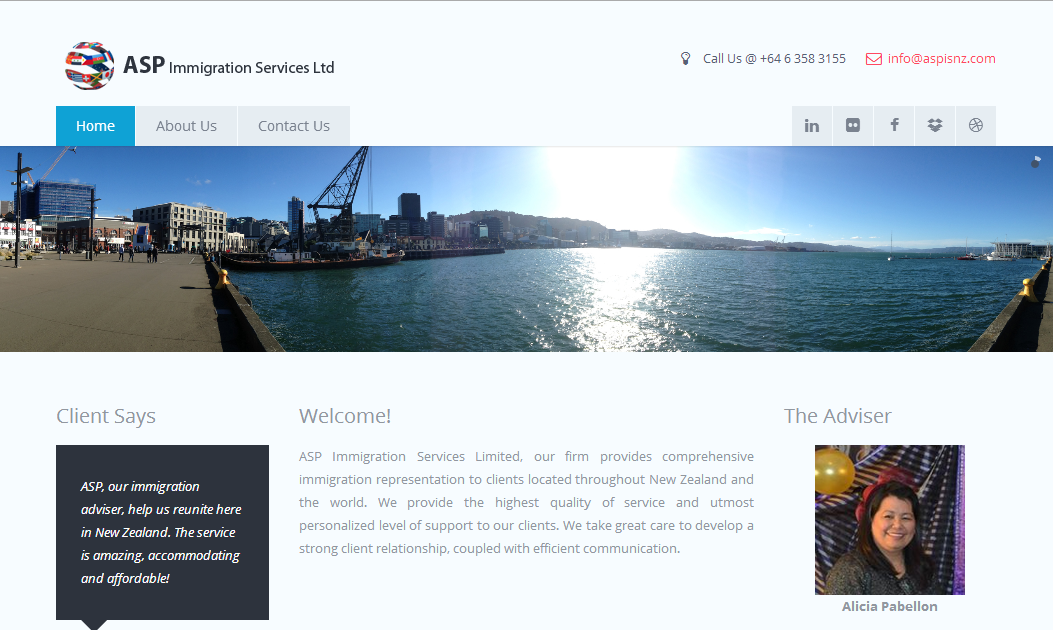Open the Dribbble social icon
The height and width of the screenshot is (630, 1053).
pyautogui.click(x=976, y=126)
